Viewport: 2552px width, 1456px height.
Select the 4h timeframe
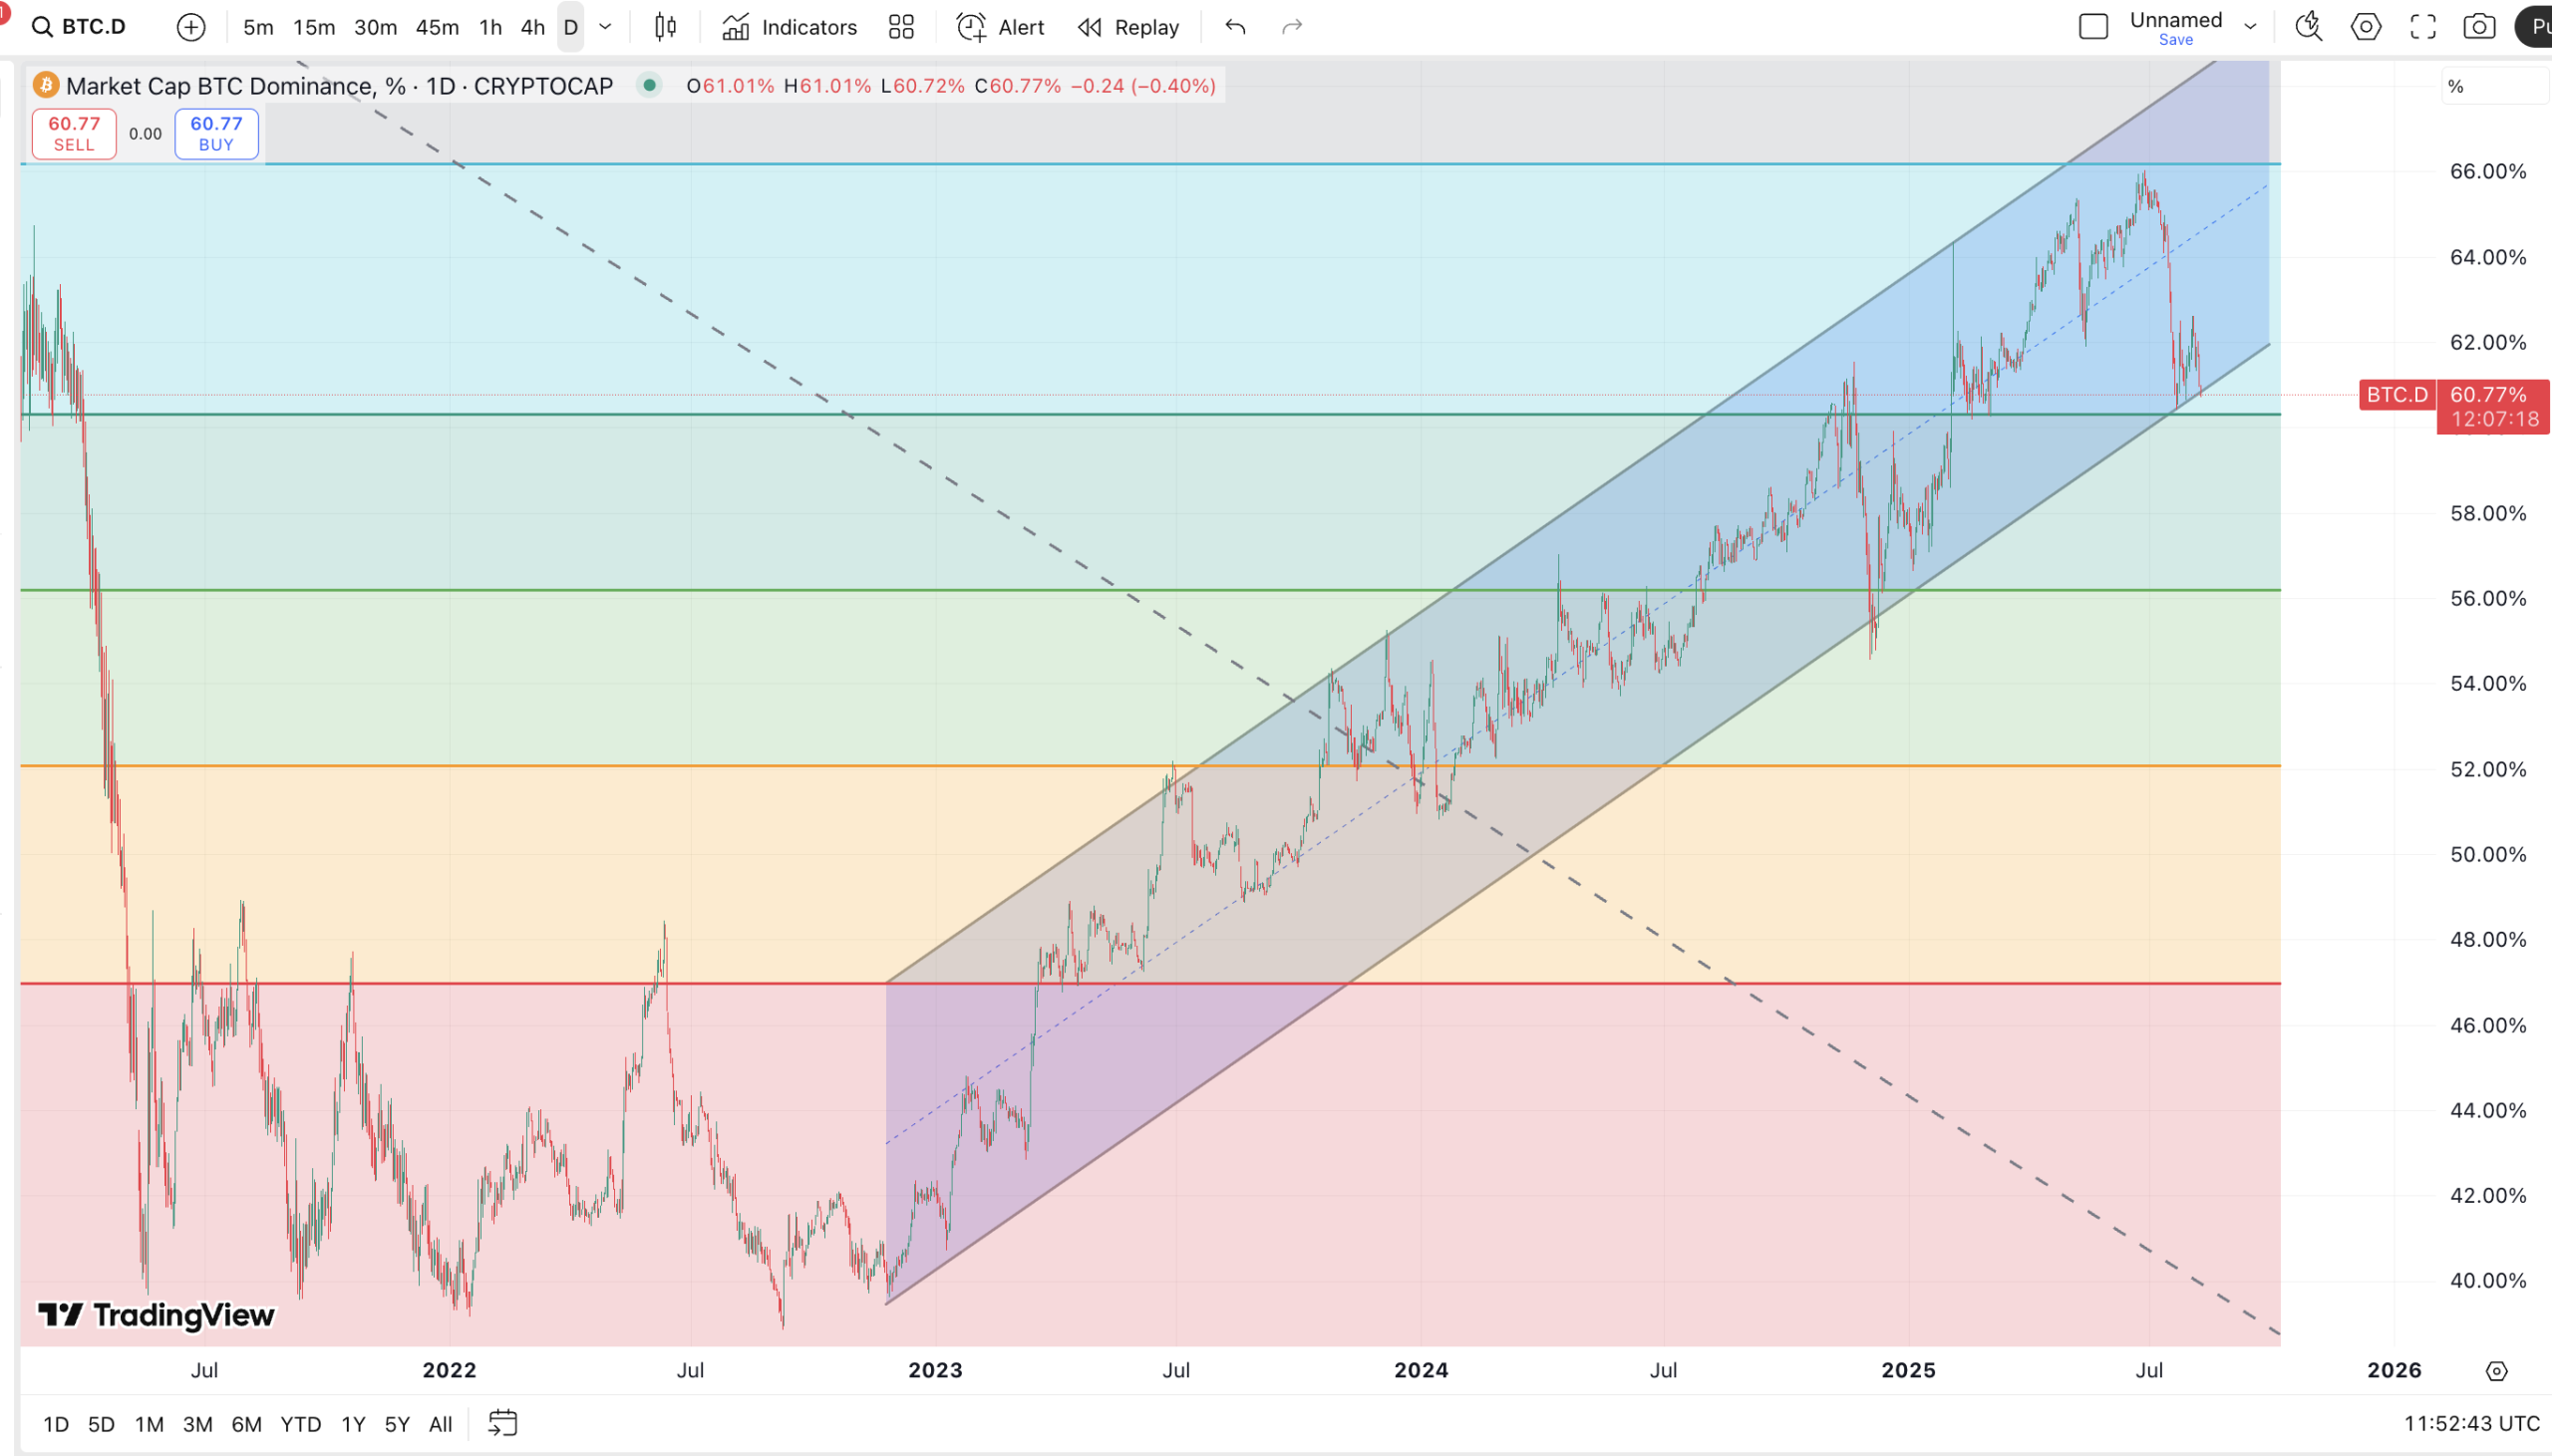(x=532, y=27)
